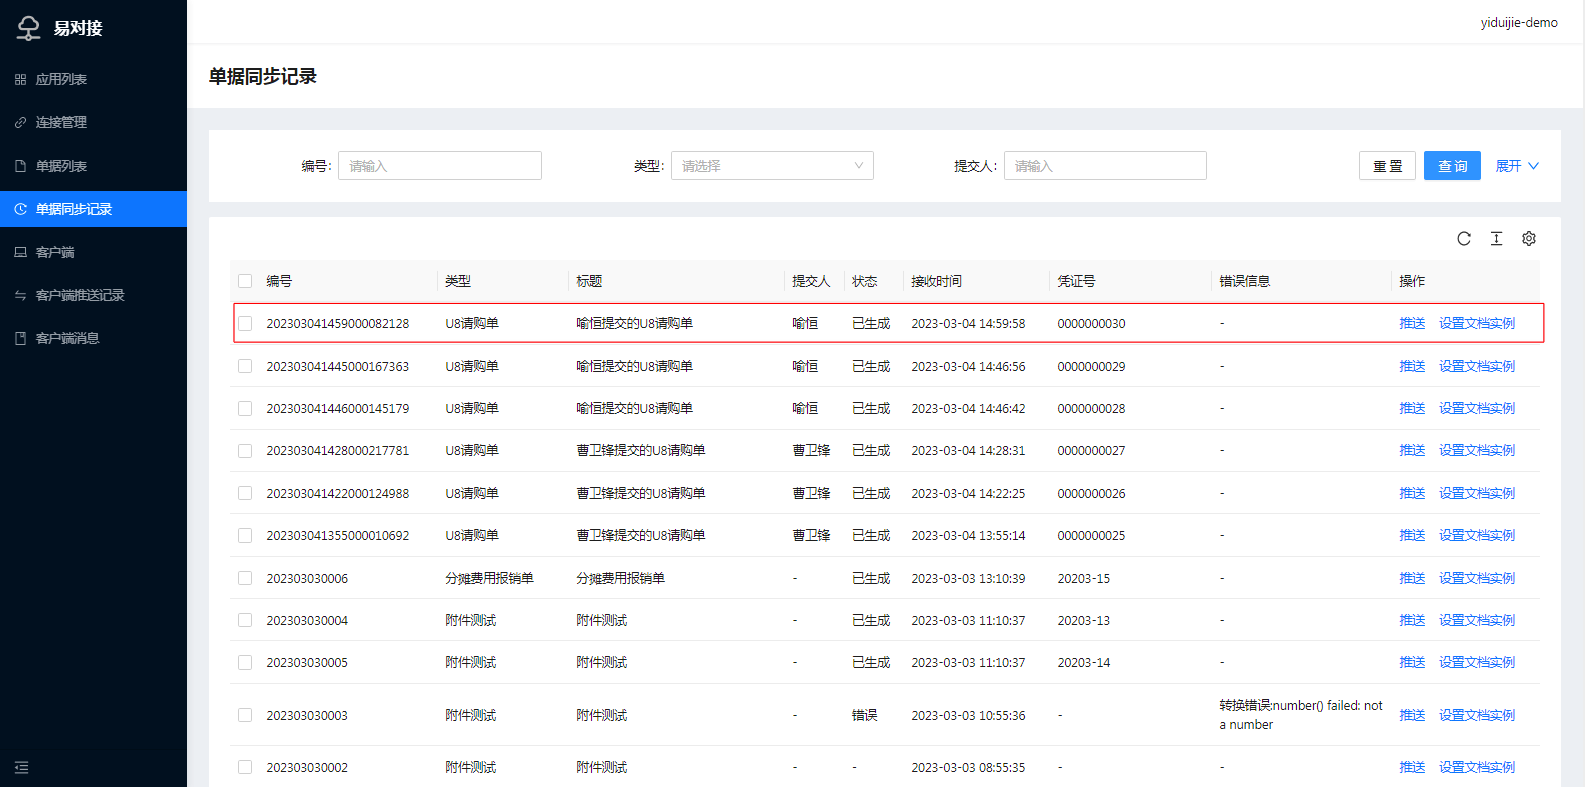Open the column settings gear icon
1585x787 pixels.
1529,238
